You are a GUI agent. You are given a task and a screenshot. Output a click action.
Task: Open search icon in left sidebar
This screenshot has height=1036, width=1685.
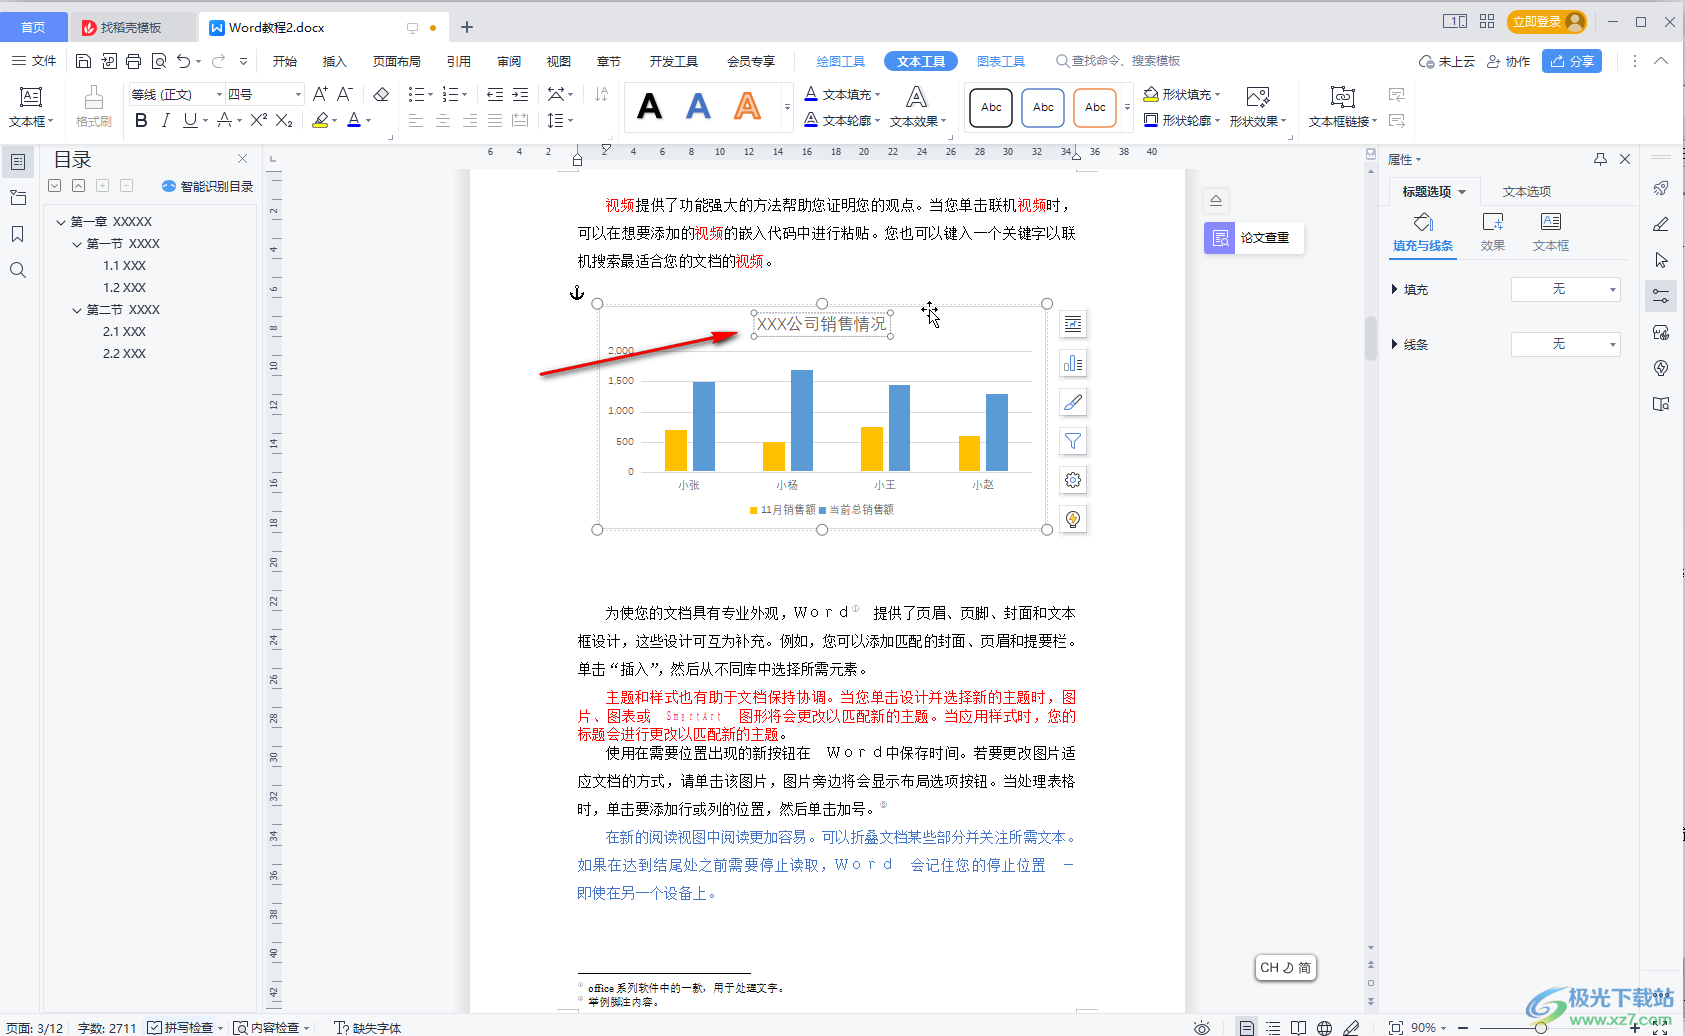coord(18,270)
